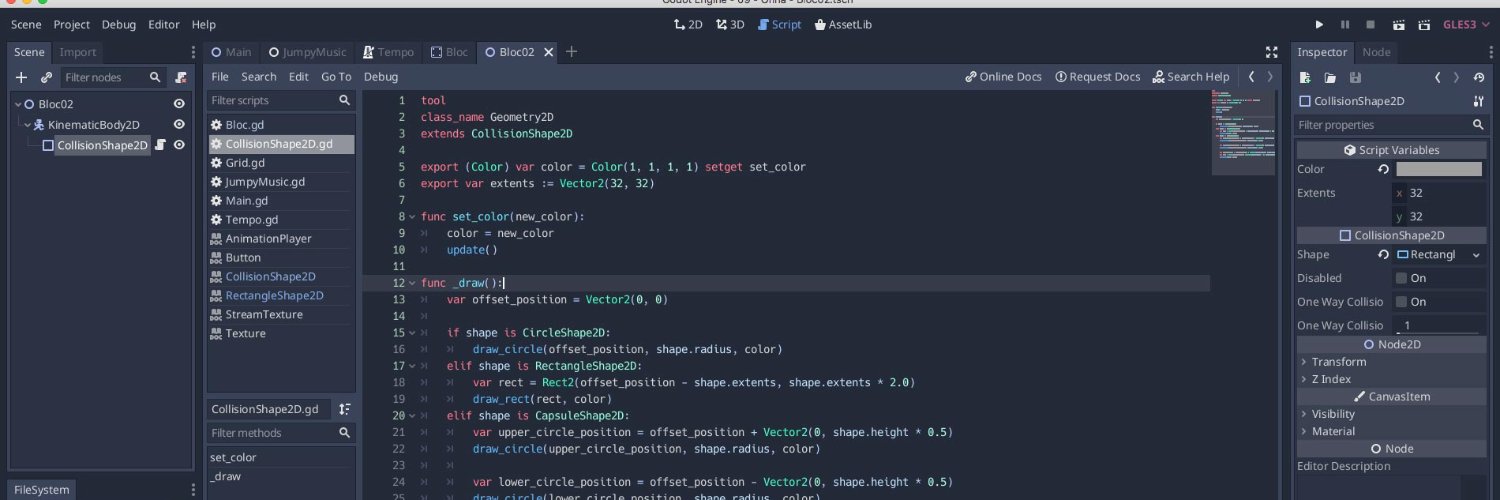Save the edited resource disk icon
The image size is (1500, 500).
(x=1355, y=77)
